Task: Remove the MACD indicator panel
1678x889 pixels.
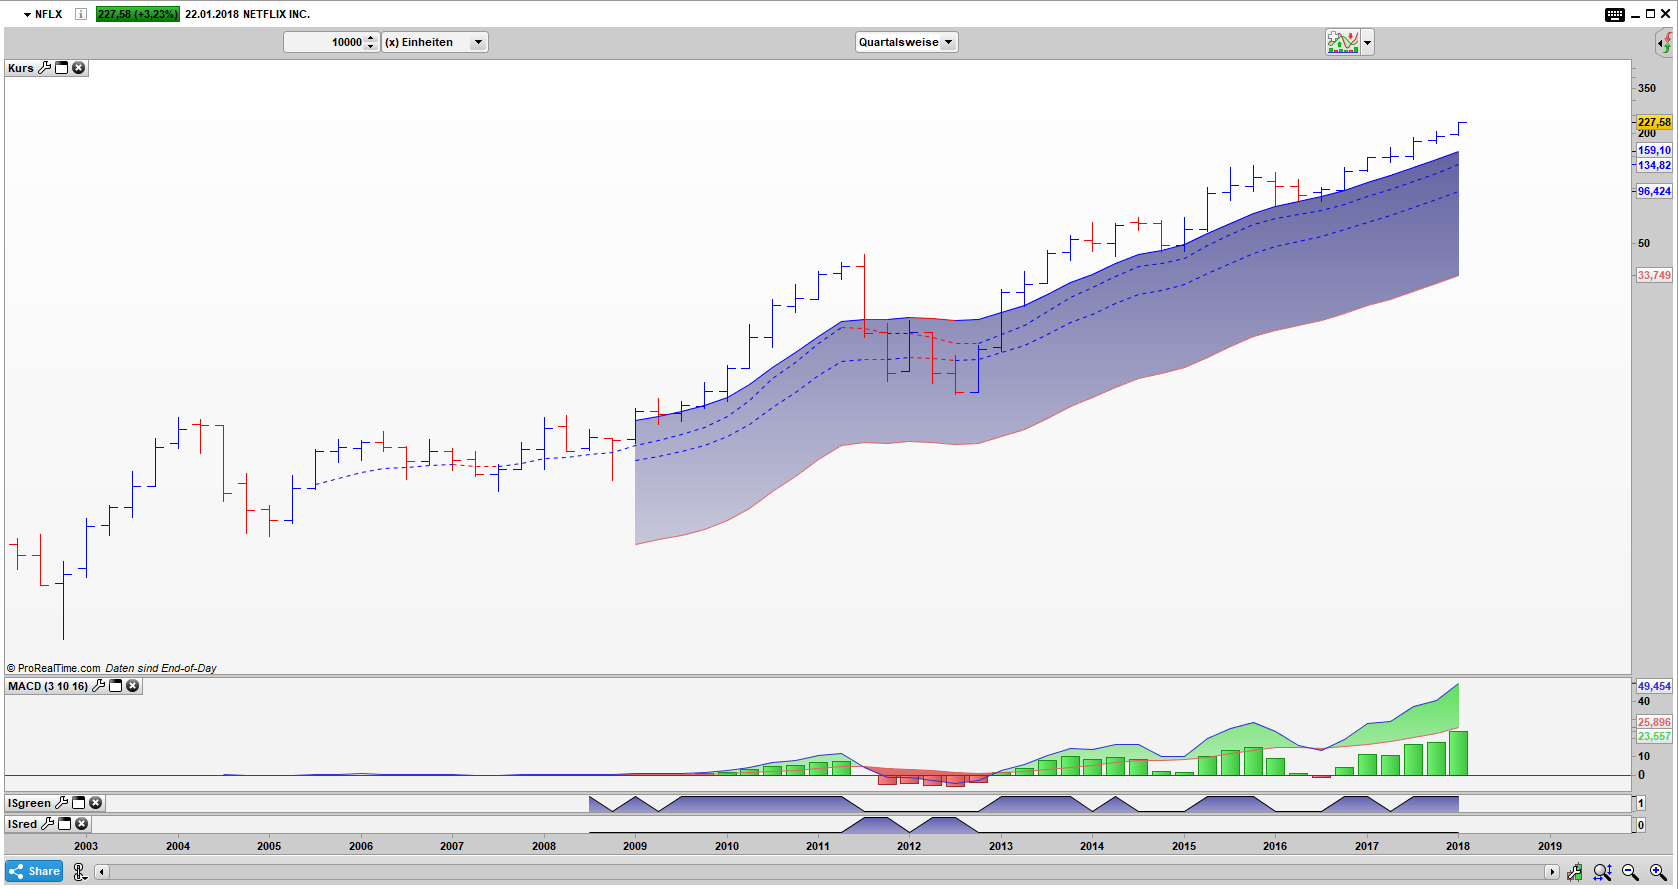Action: coord(132,686)
